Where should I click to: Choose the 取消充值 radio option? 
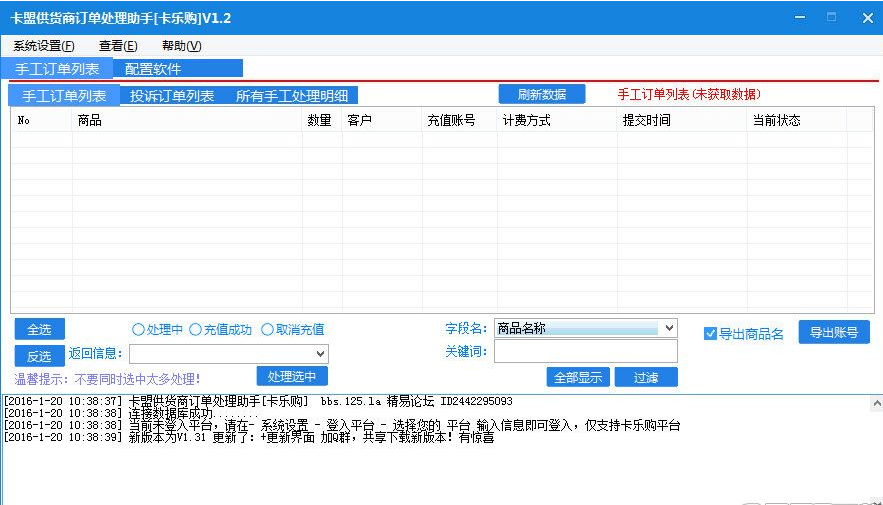click(268, 329)
